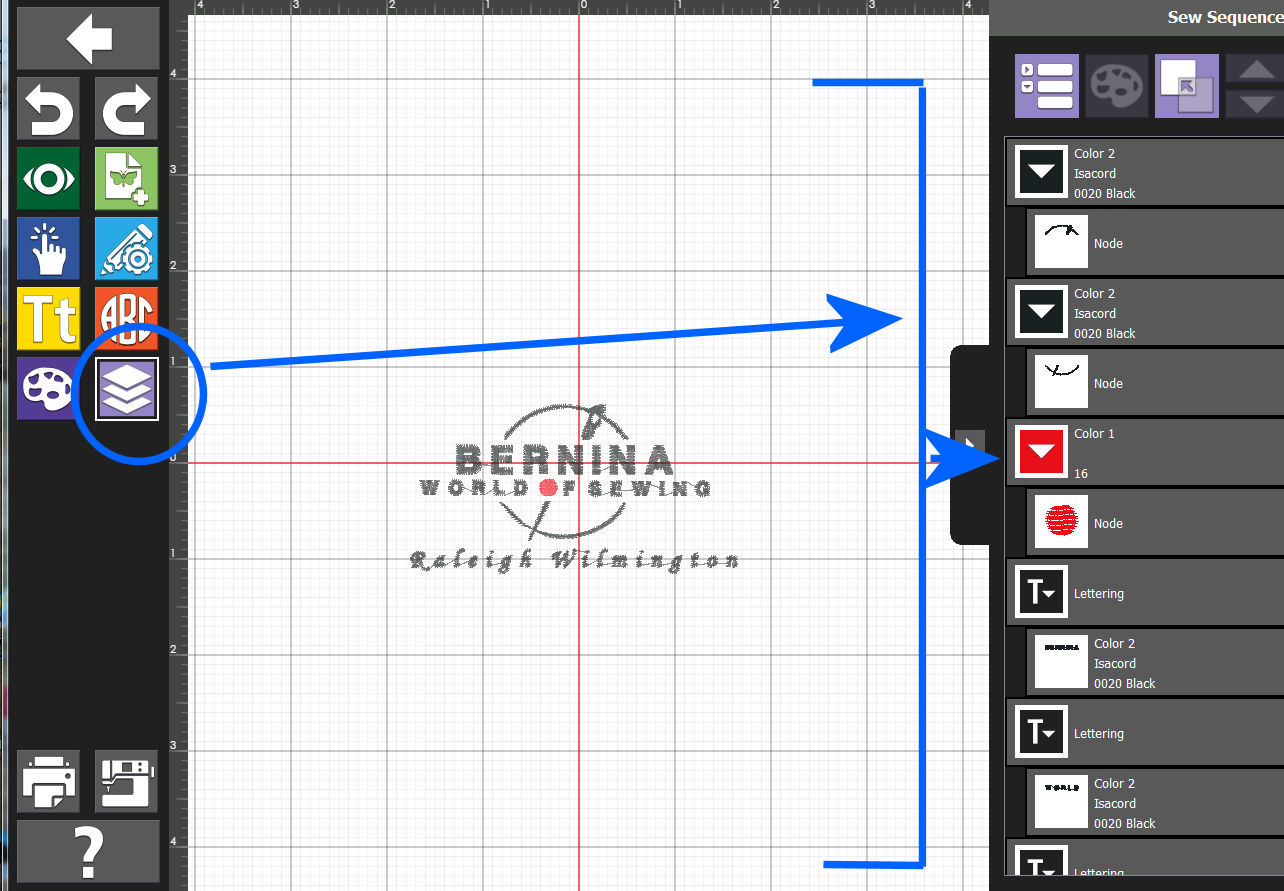Collapse the red Color 1 group
1284x891 pixels.
(1041, 452)
